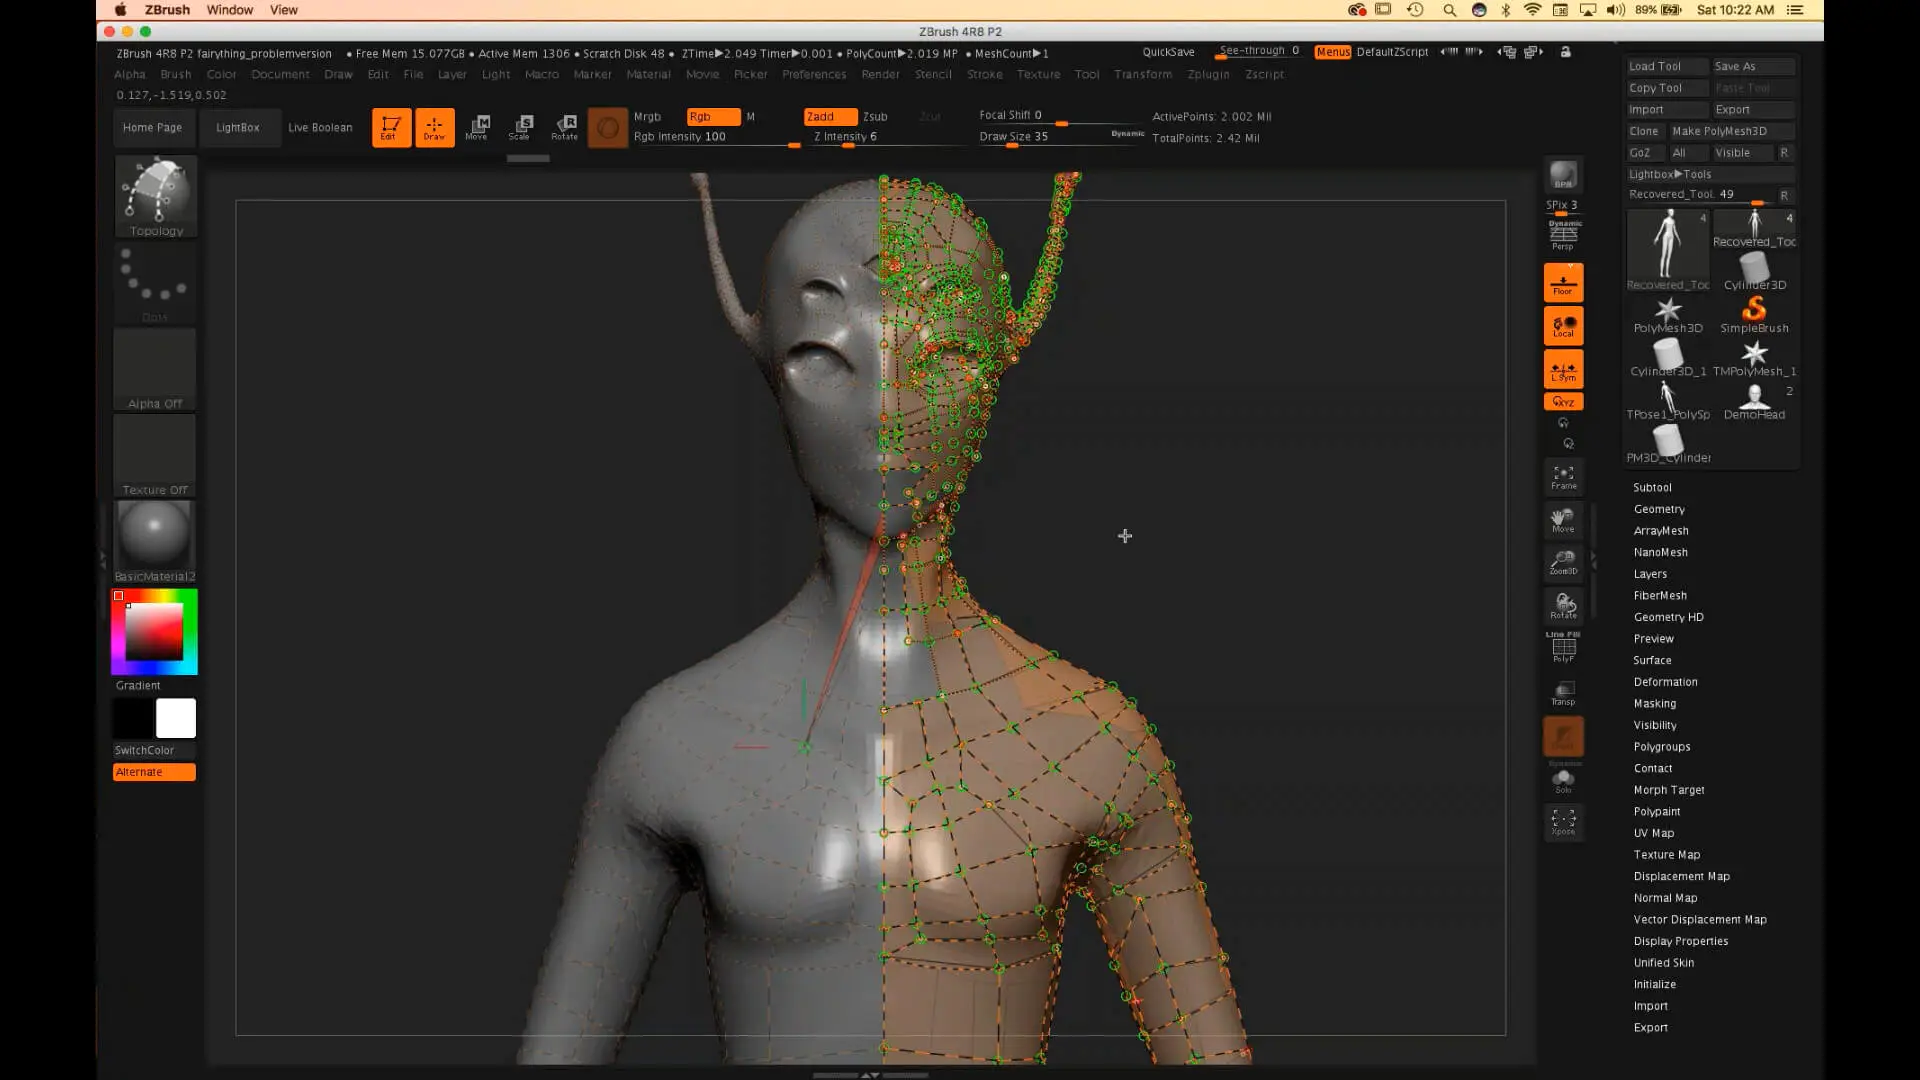Click the right-shelf Rotate view icon
1920x1080 pixels.
(1563, 606)
